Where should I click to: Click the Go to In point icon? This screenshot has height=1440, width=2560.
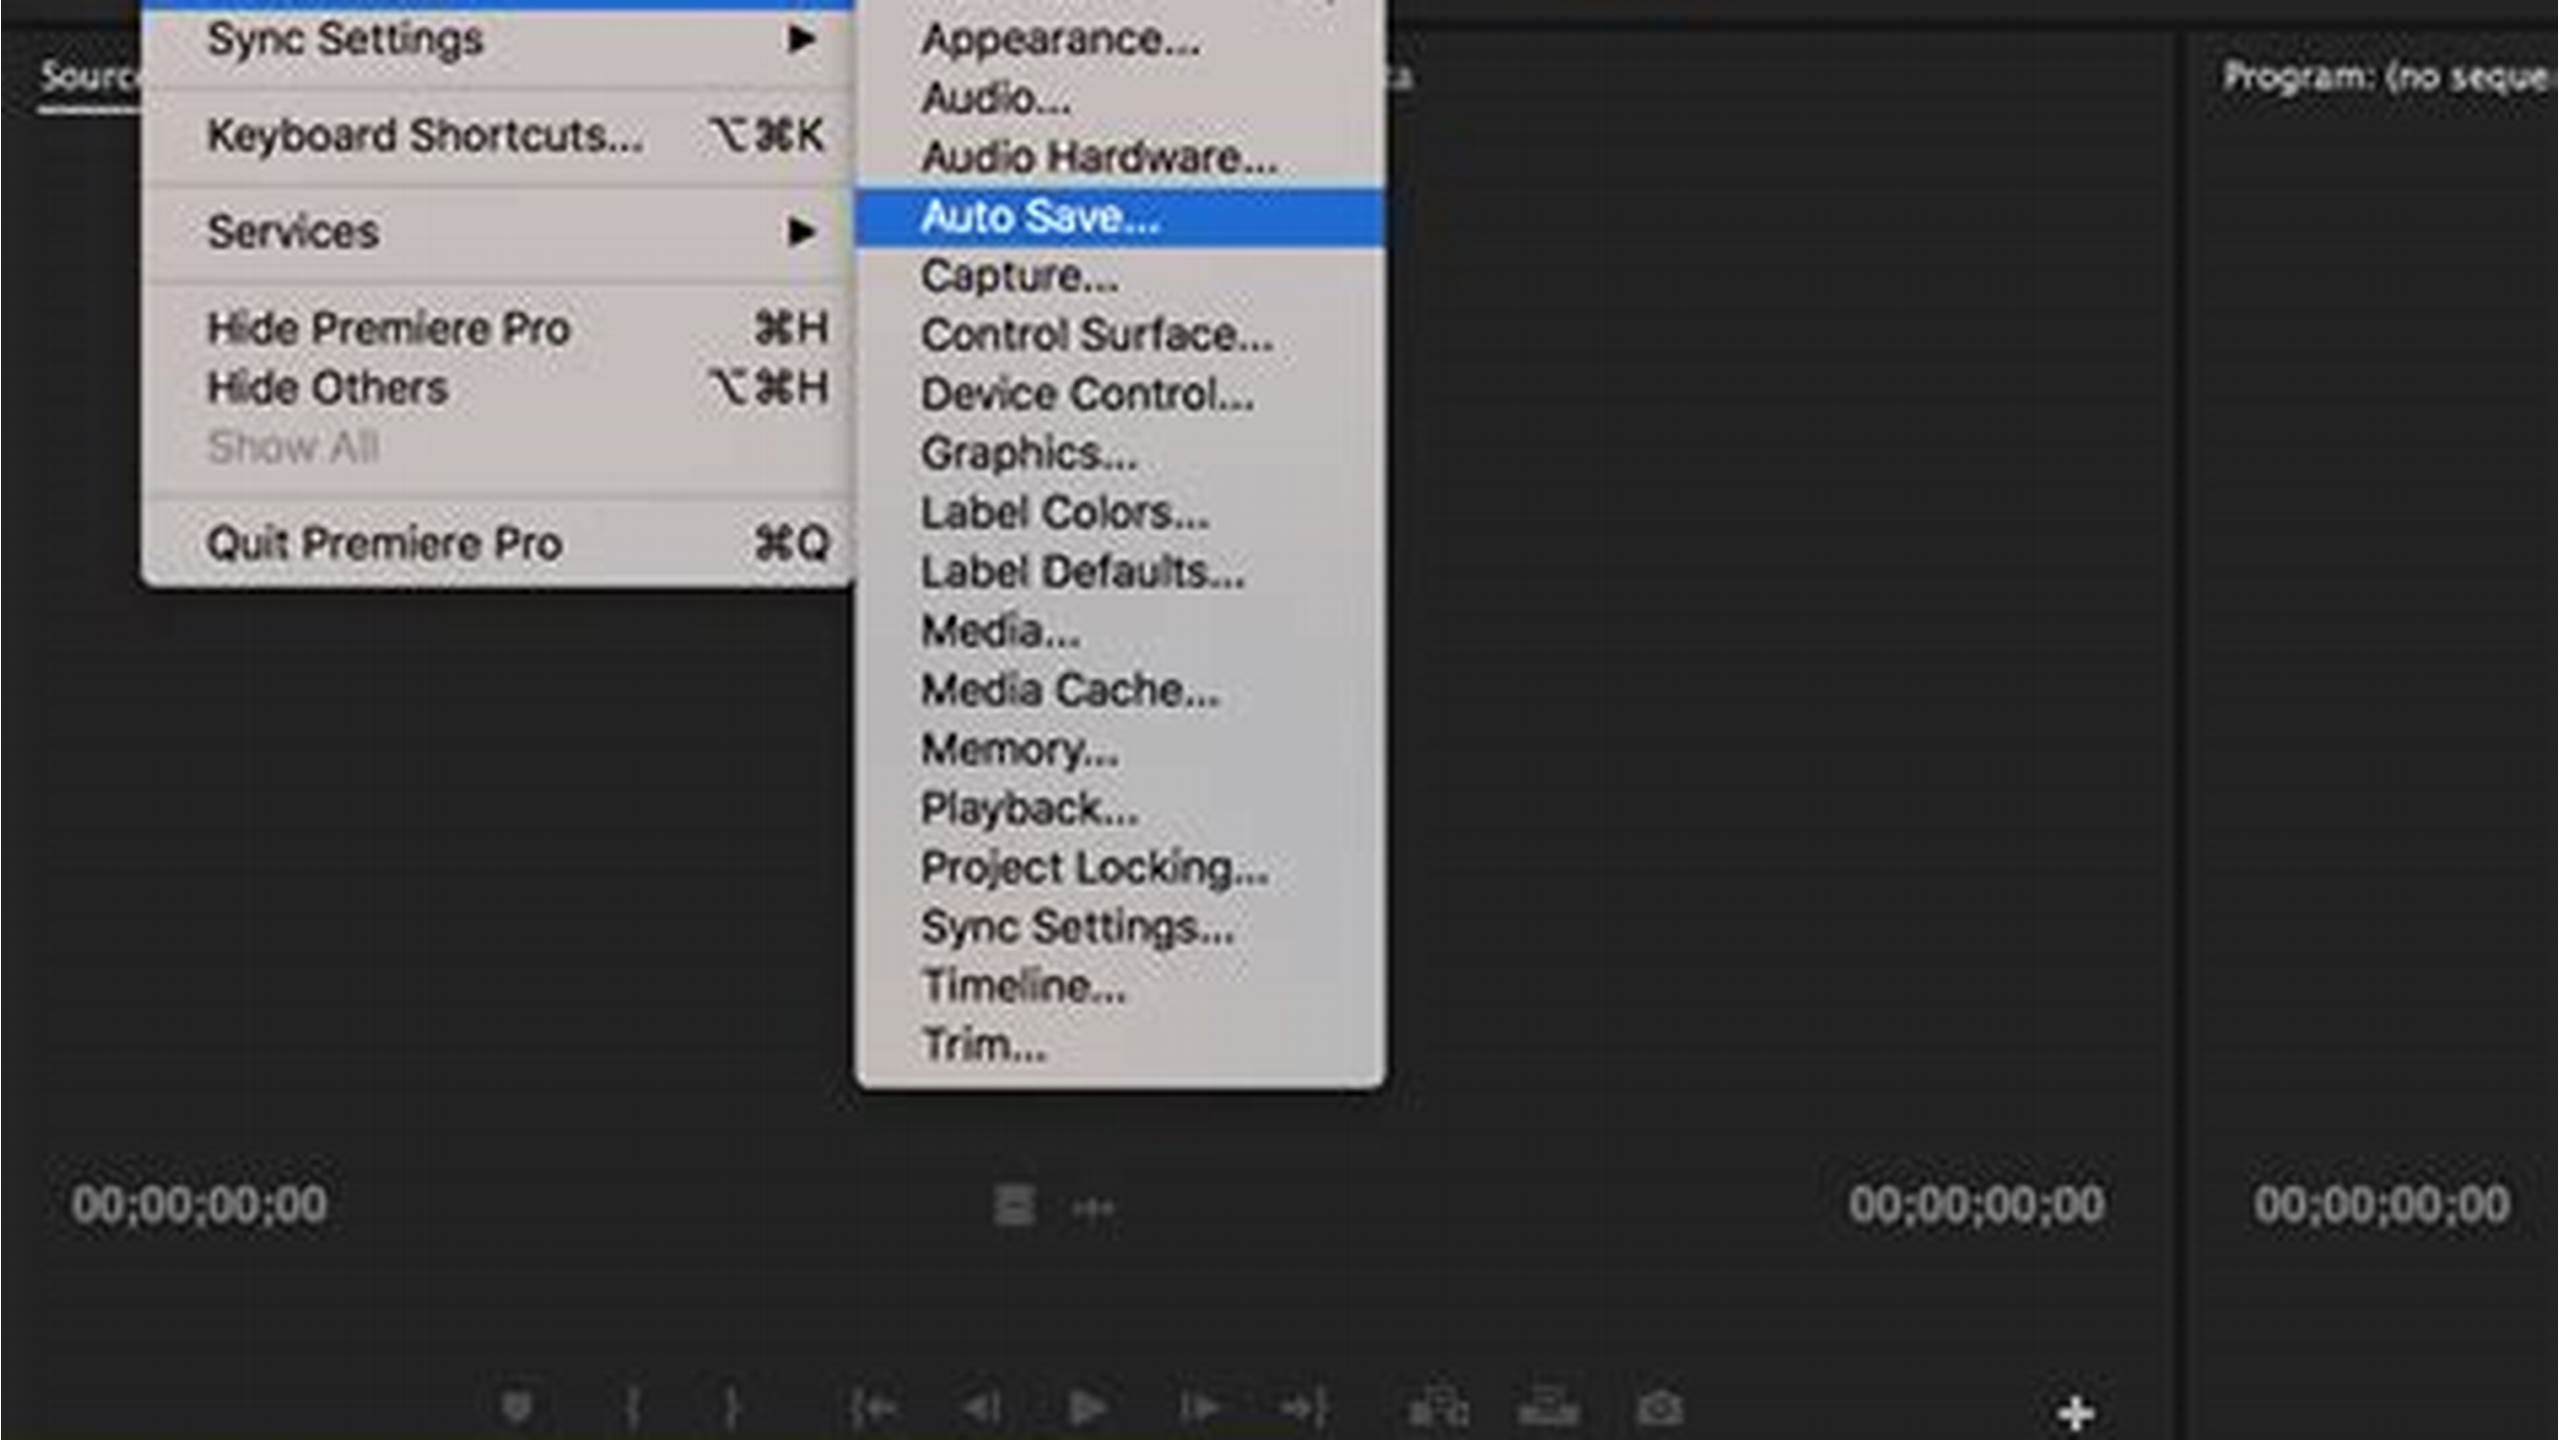873,1408
